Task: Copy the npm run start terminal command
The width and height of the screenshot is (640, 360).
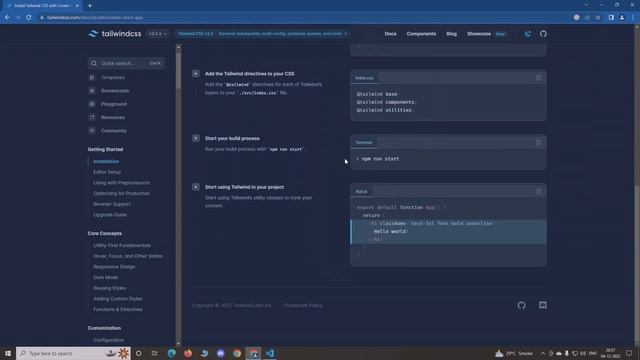Action: coord(538,142)
